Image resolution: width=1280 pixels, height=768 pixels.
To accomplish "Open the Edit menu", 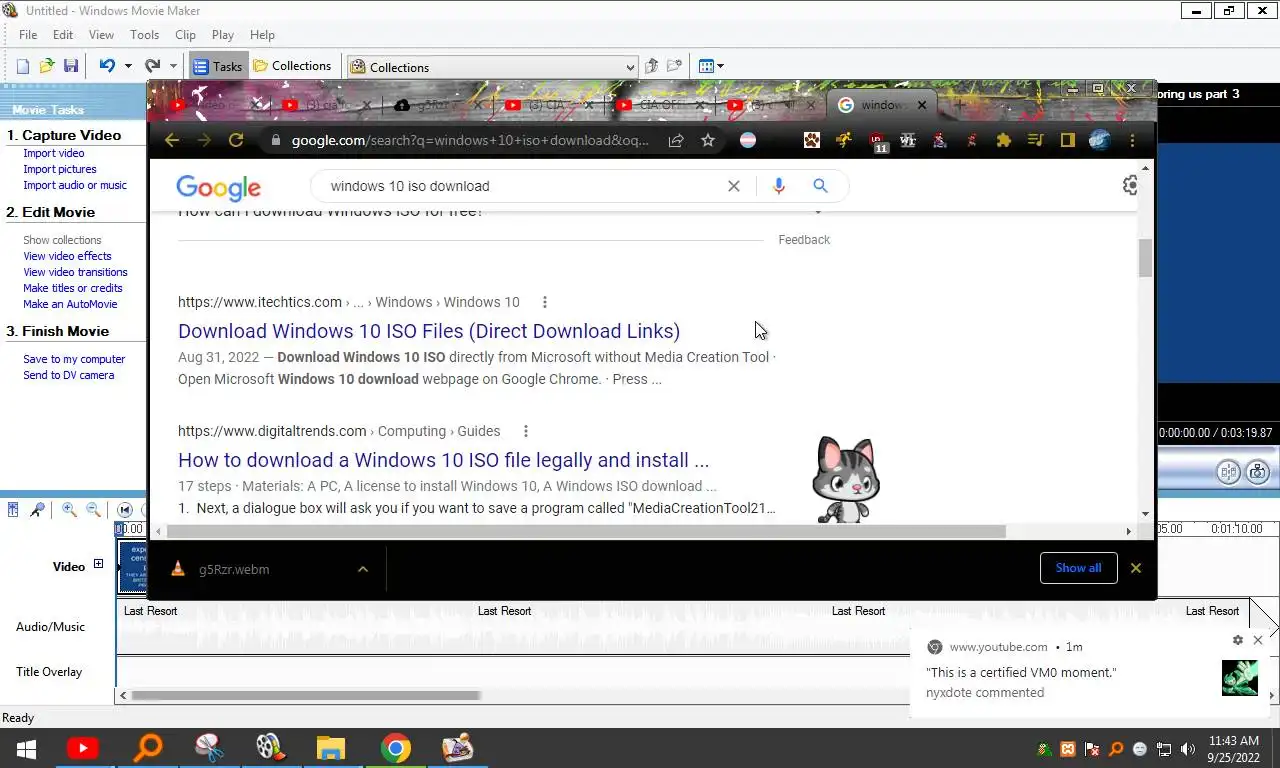I will [x=63, y=35].
